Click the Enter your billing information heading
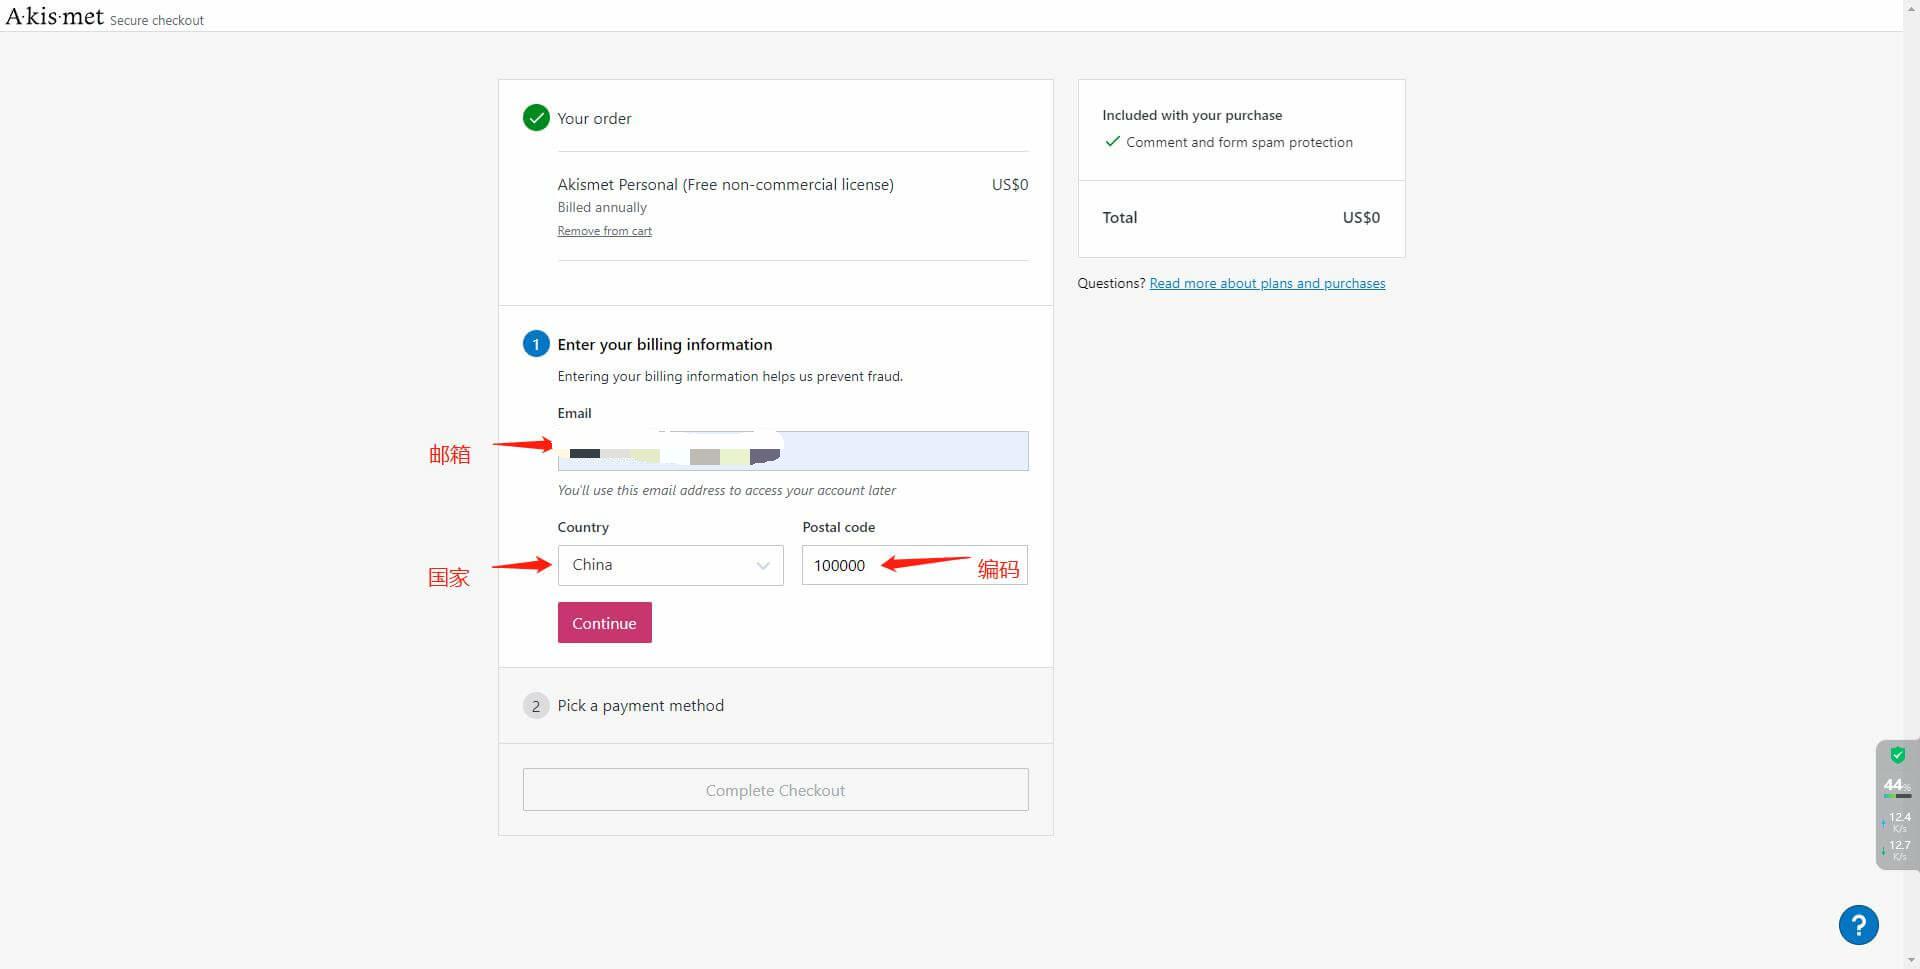This screenshot has width=1920, height=969. pos(664,344)
